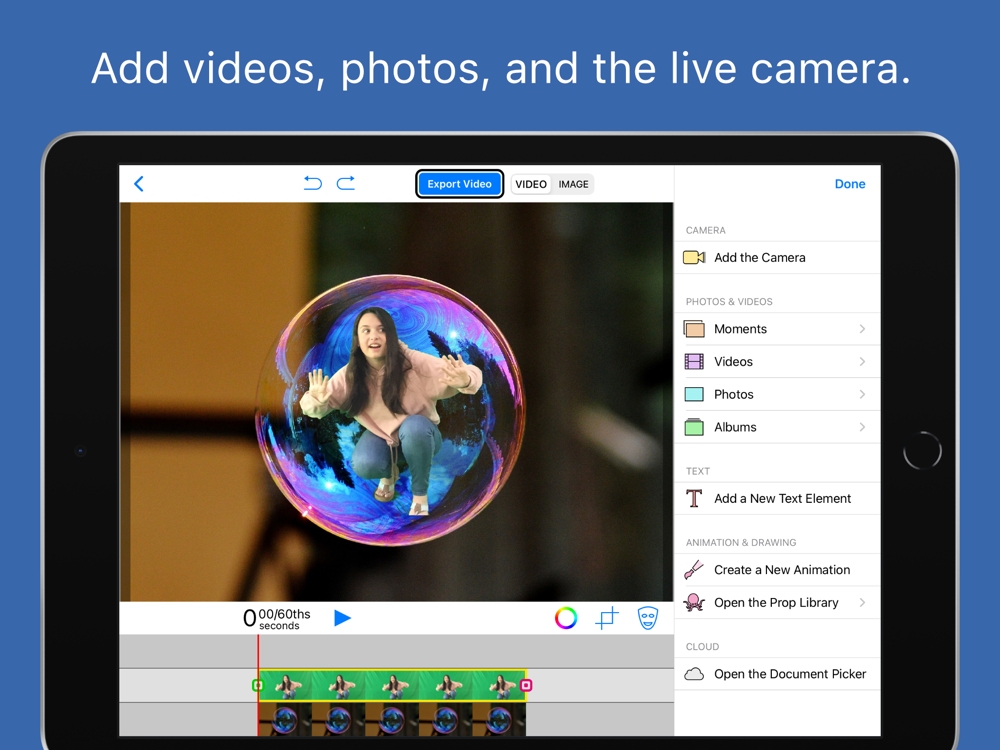Play the video preview
Image resolution: width=1000 pixels, height=750 pixels.
click(342, 617)
